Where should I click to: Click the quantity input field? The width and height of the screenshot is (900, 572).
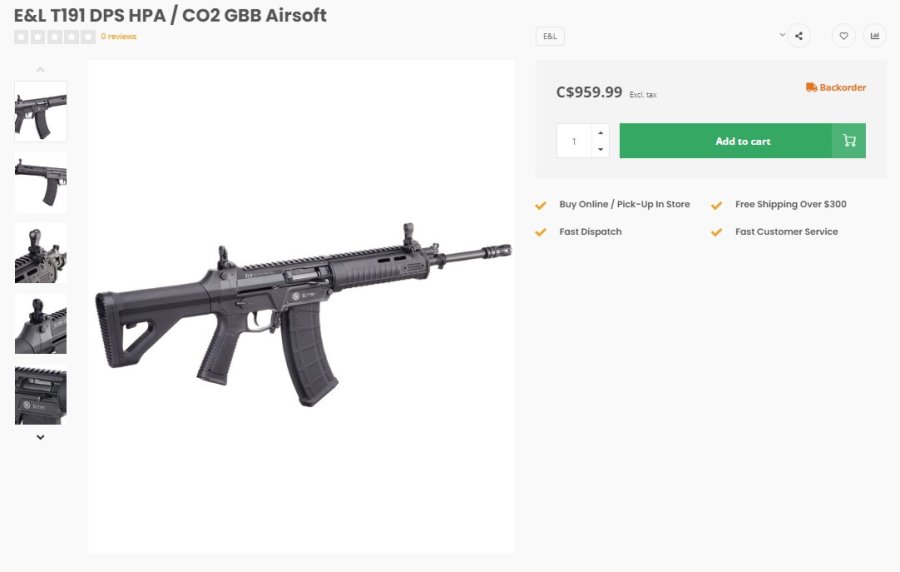tap(574, 141)
